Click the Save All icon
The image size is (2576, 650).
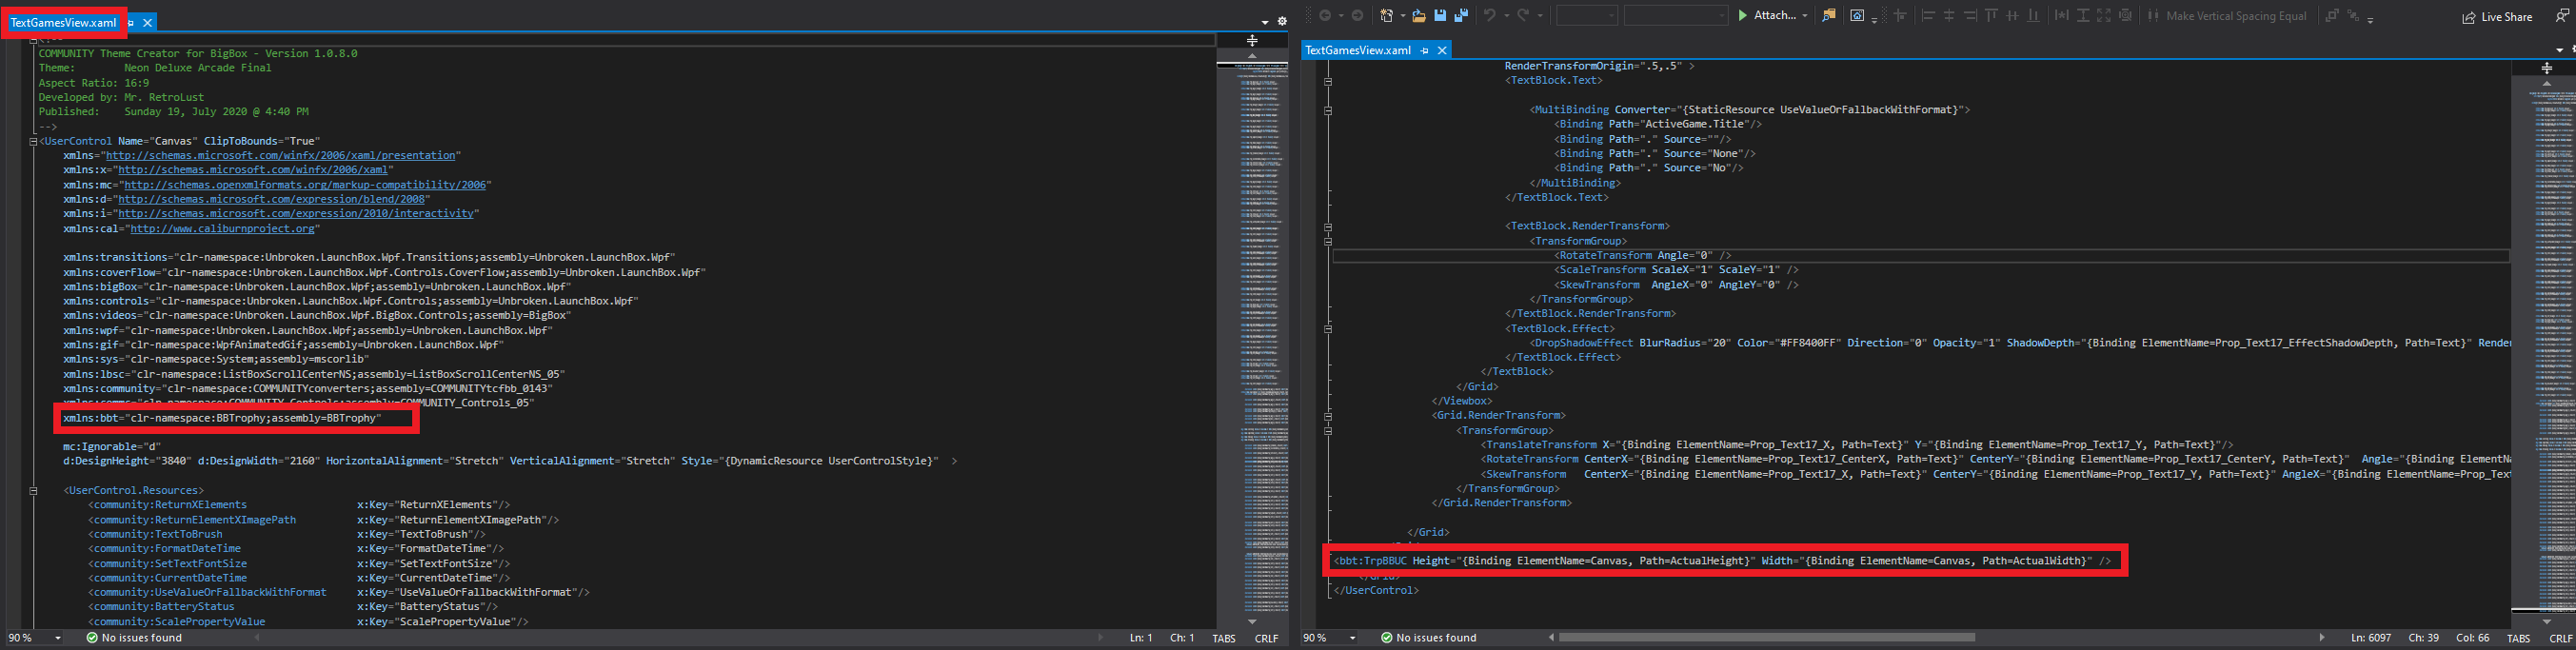pos(1462,15)
